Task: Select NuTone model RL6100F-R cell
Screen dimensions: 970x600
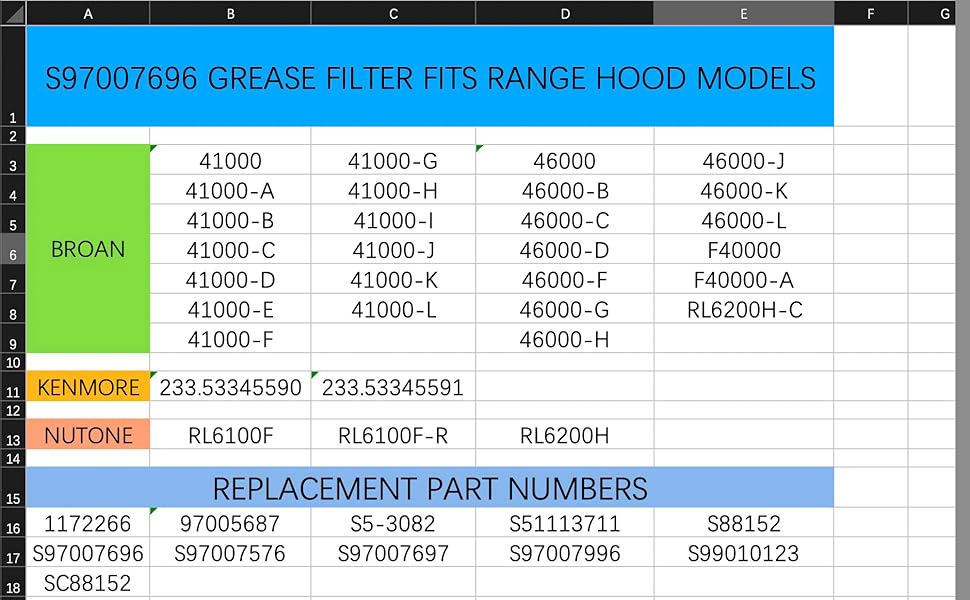Action: (393, 435)
